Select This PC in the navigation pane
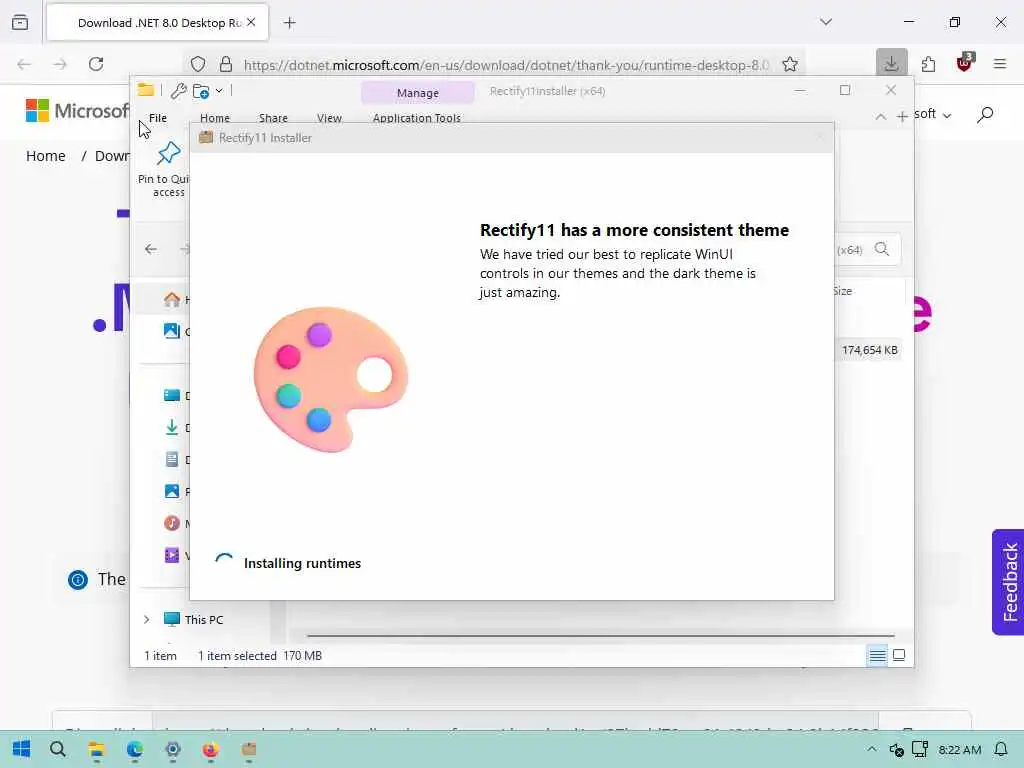This screenshot has width=1024, height=768. pos(203,619)
